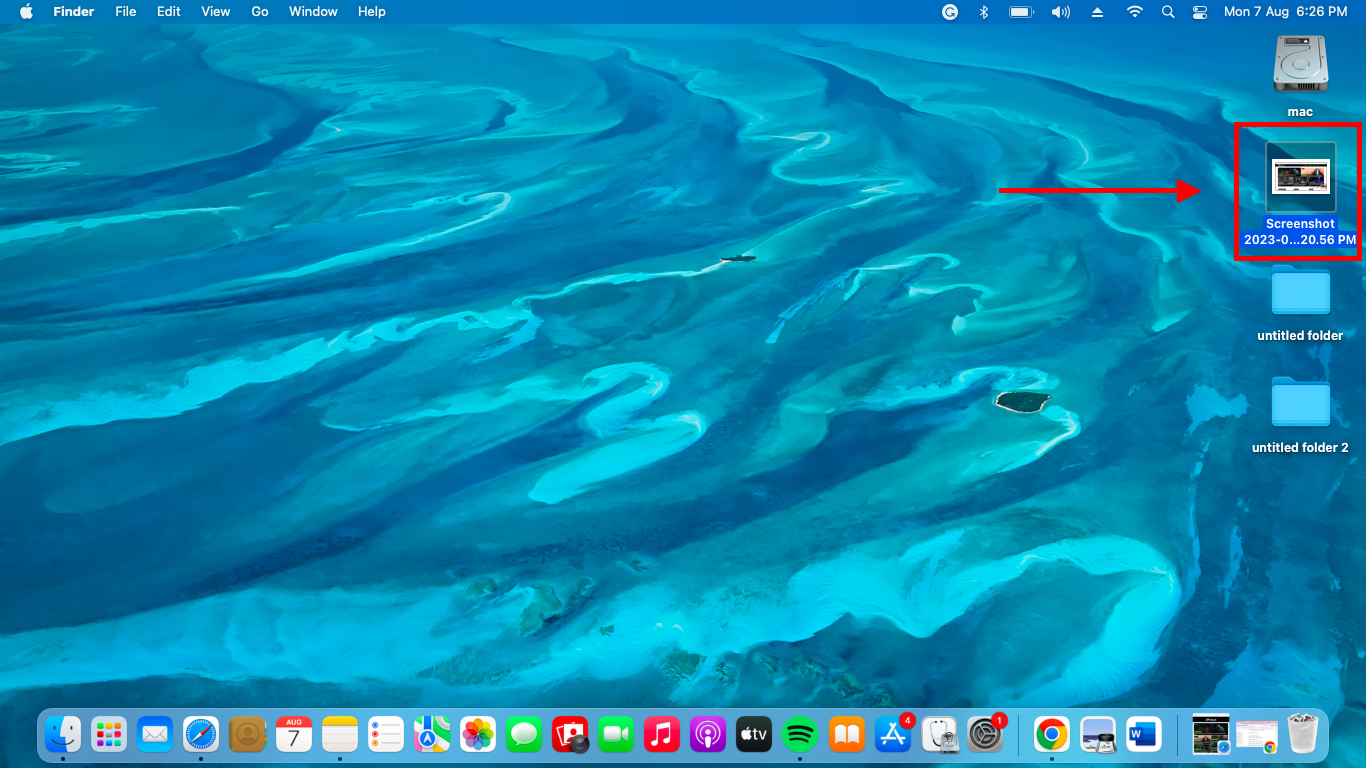Launch FaceTime from the Dock
Viewport: 1366px width, 768px height.
616,735
